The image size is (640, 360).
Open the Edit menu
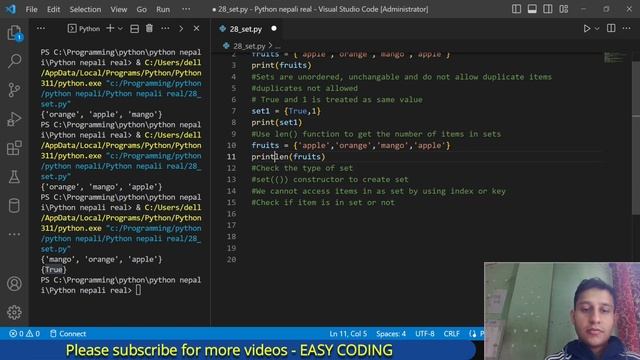coord(53,9)
